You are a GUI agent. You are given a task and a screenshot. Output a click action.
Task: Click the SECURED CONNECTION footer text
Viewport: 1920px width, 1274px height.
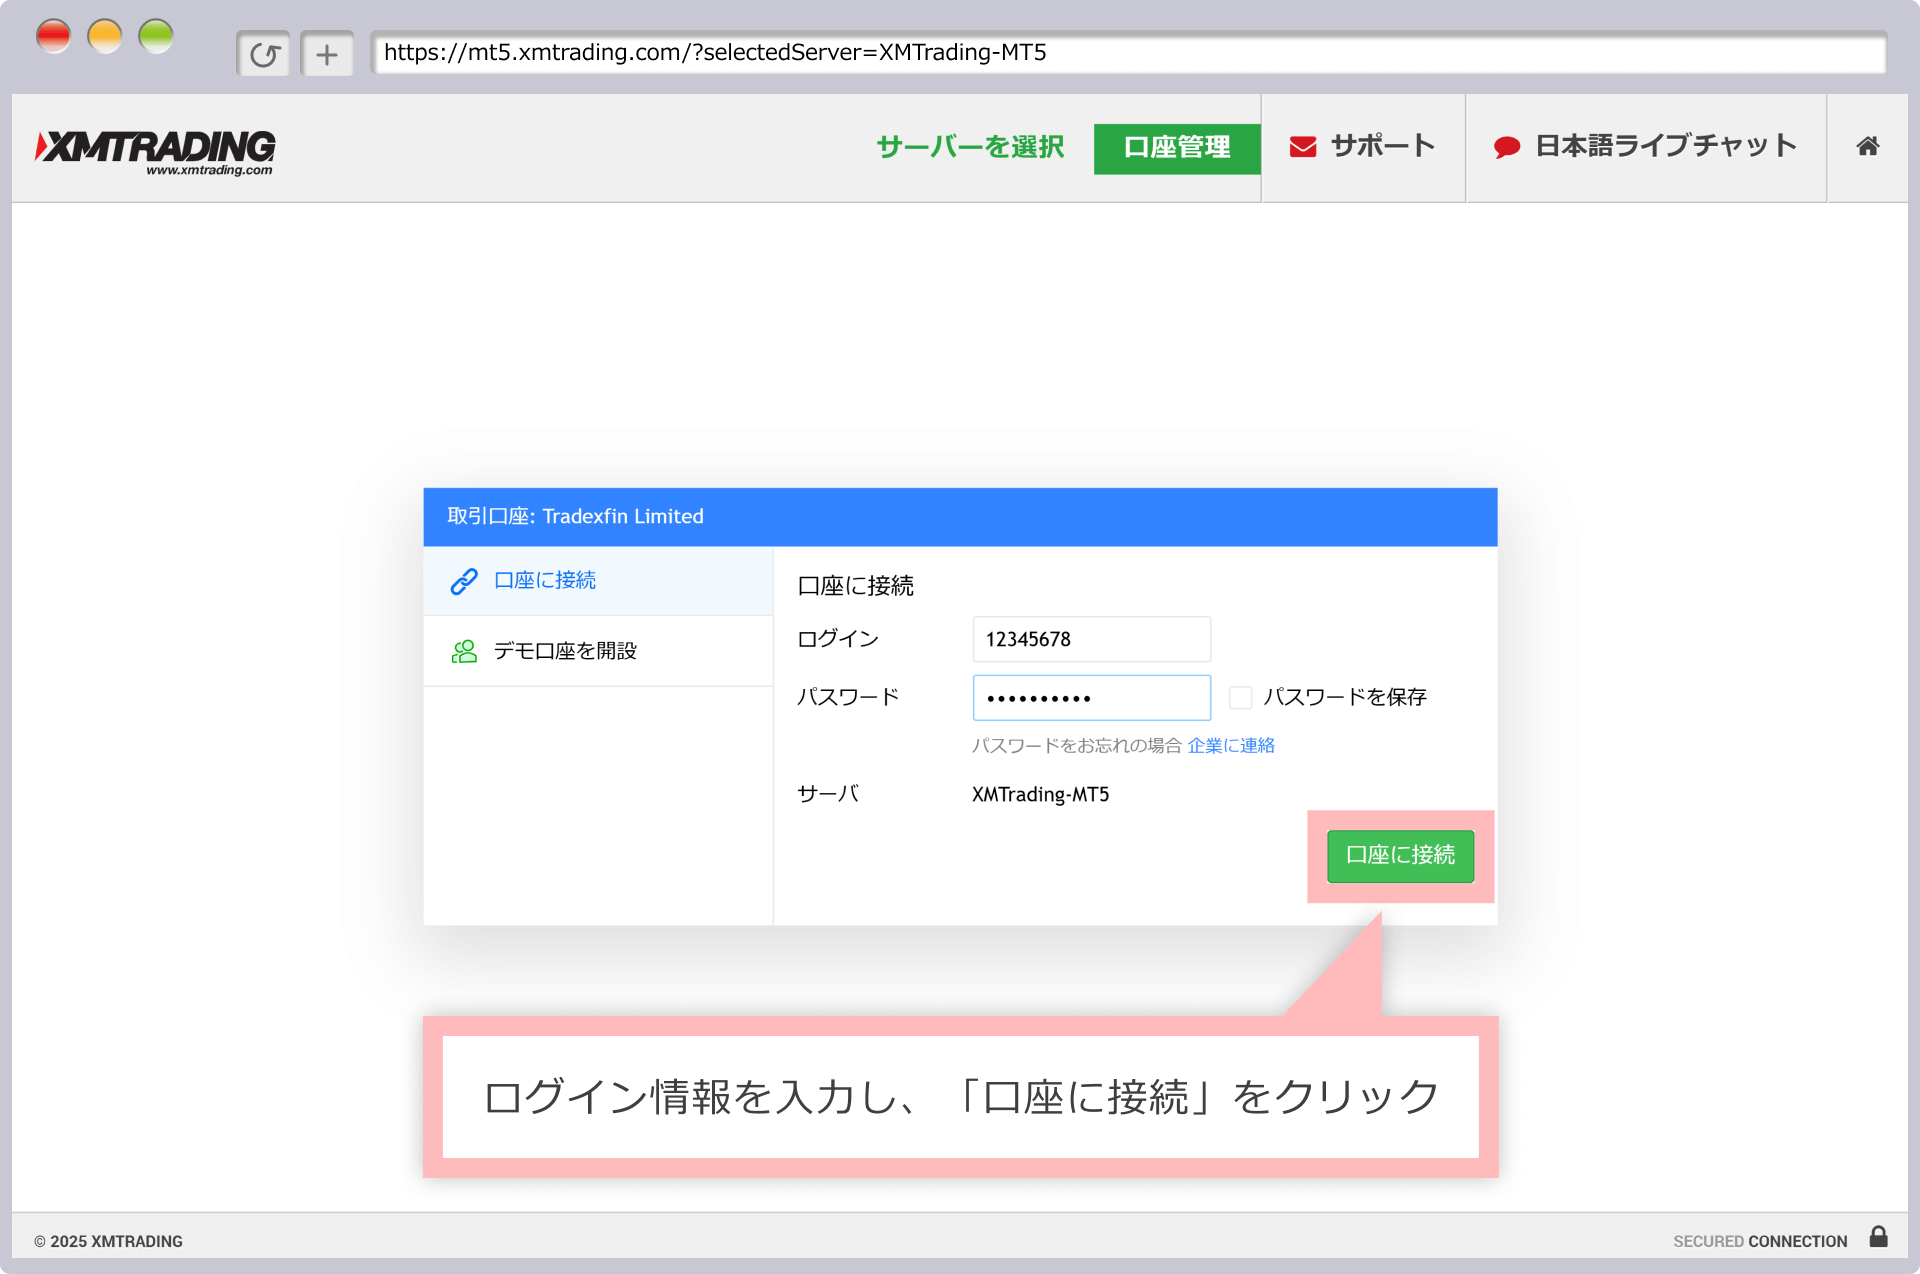tap(1760, 1241)
